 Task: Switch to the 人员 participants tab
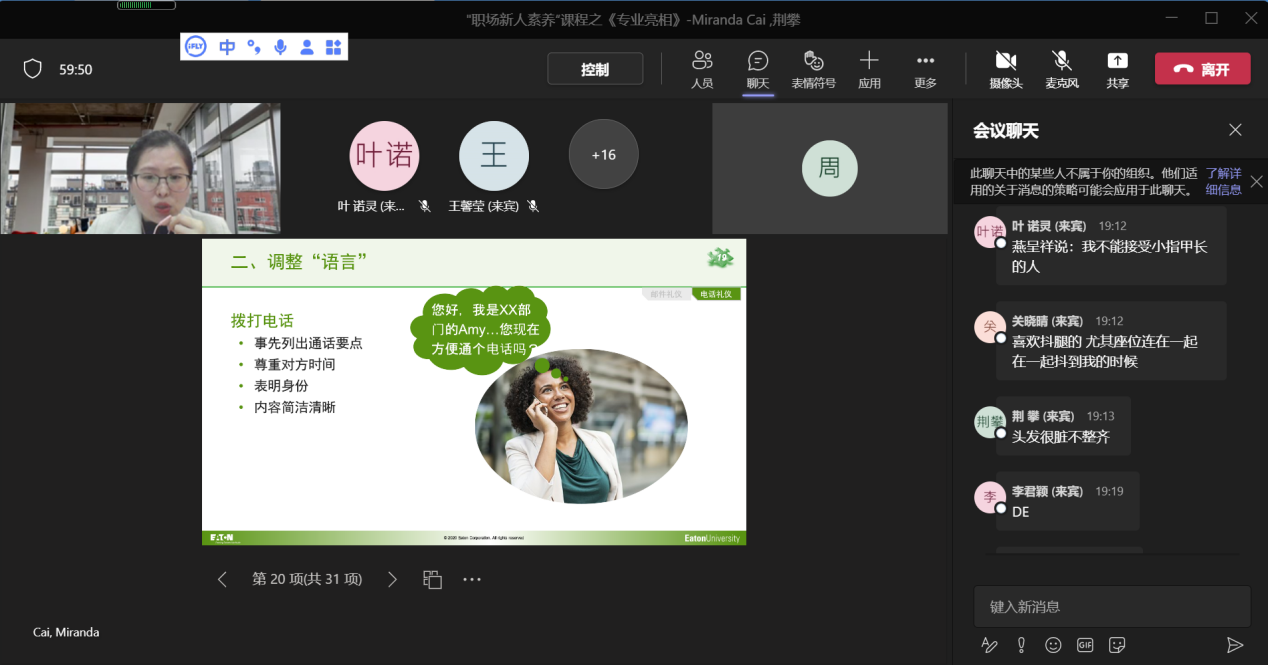[x=702, y=70]
